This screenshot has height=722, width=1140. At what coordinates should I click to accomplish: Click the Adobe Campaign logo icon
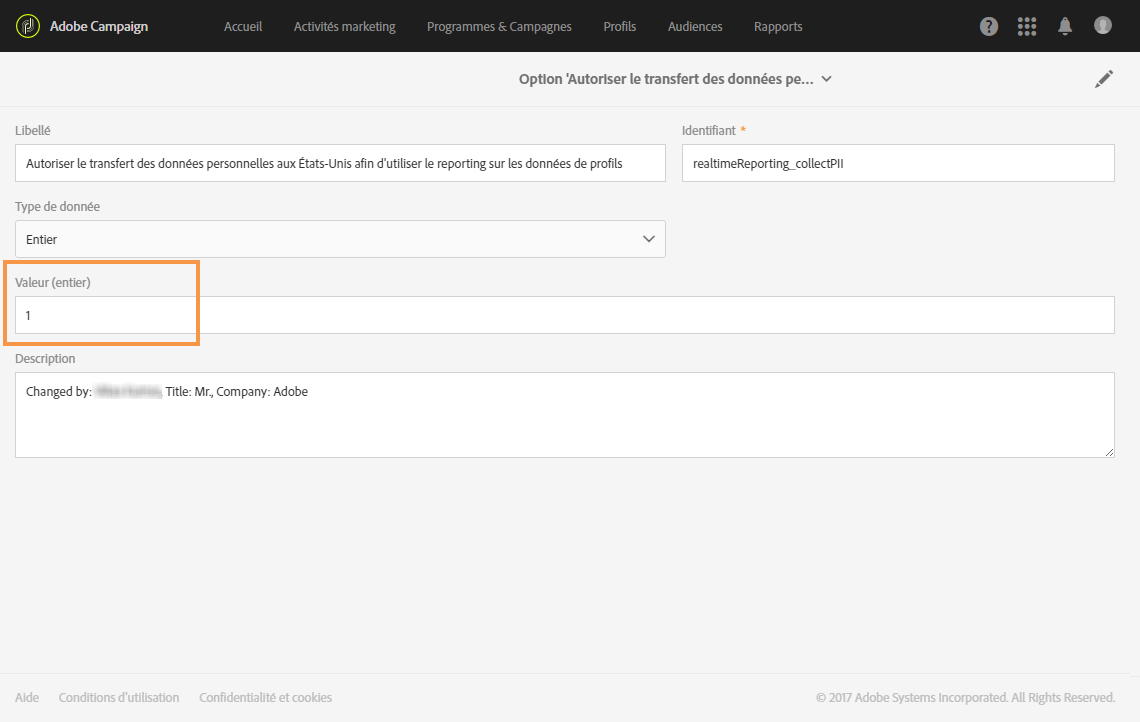(28, 26)
